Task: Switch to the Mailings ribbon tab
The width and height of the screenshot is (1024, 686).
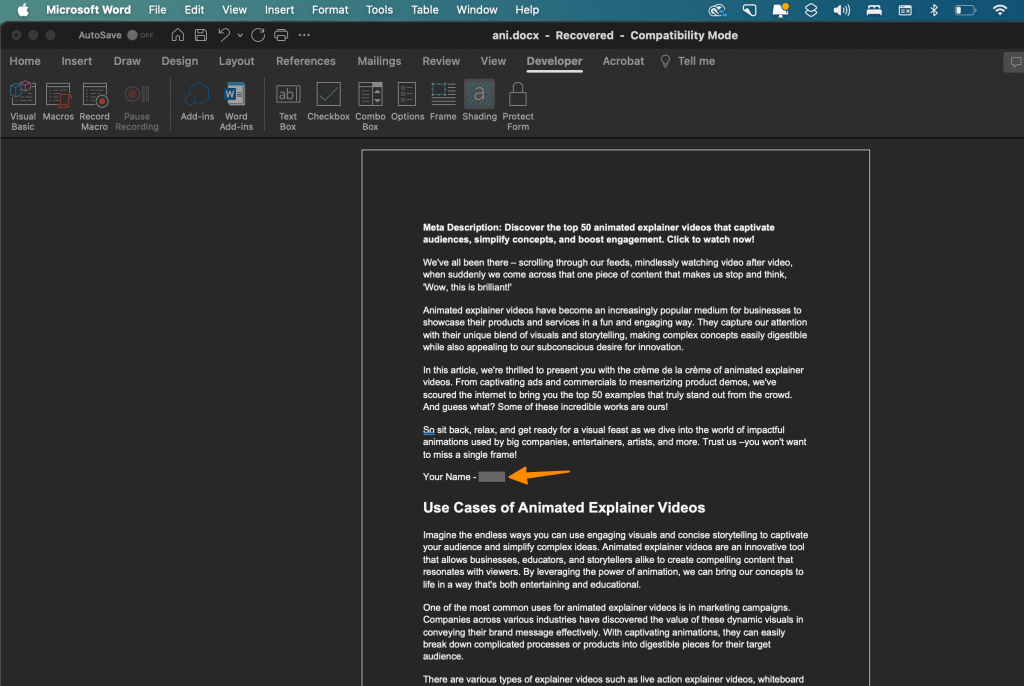Action: [x=379, y=61]
